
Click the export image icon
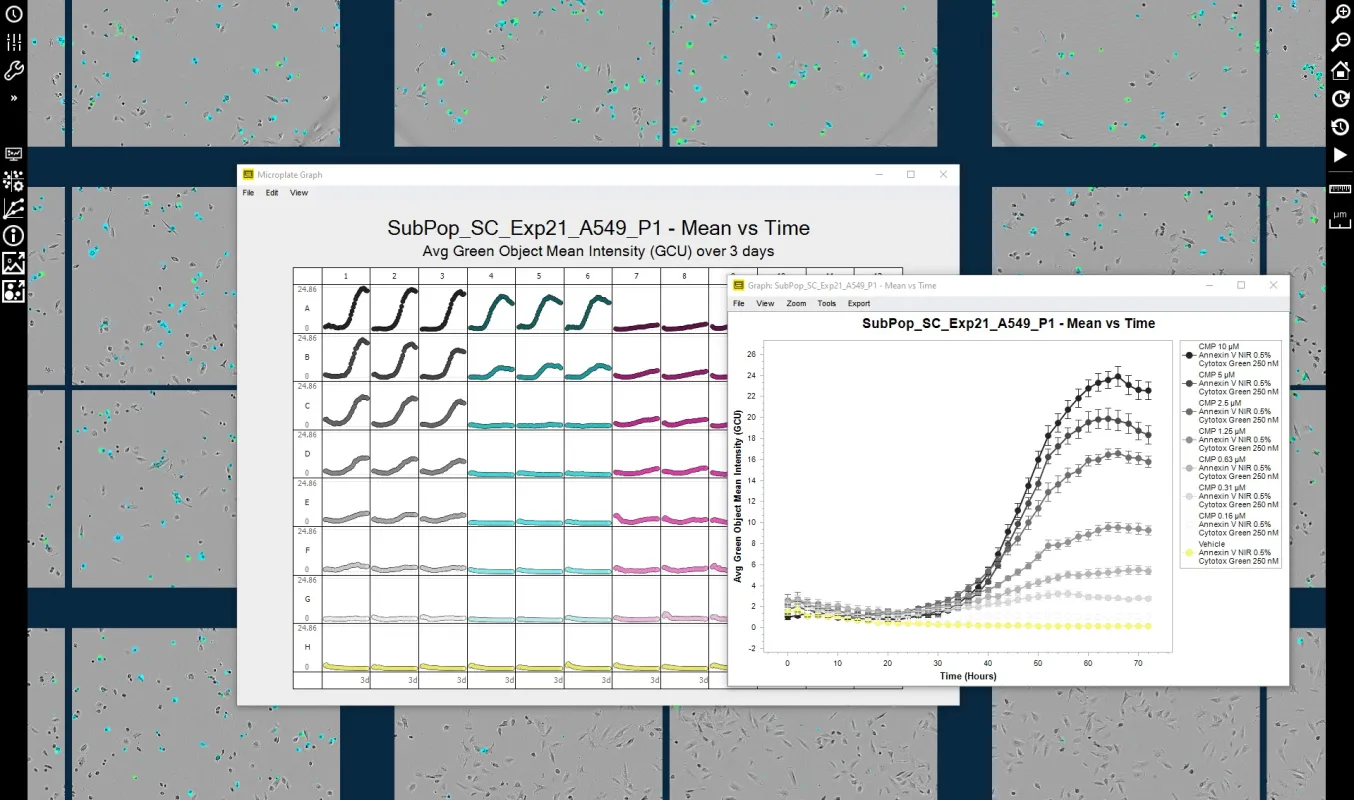[14, 264]
